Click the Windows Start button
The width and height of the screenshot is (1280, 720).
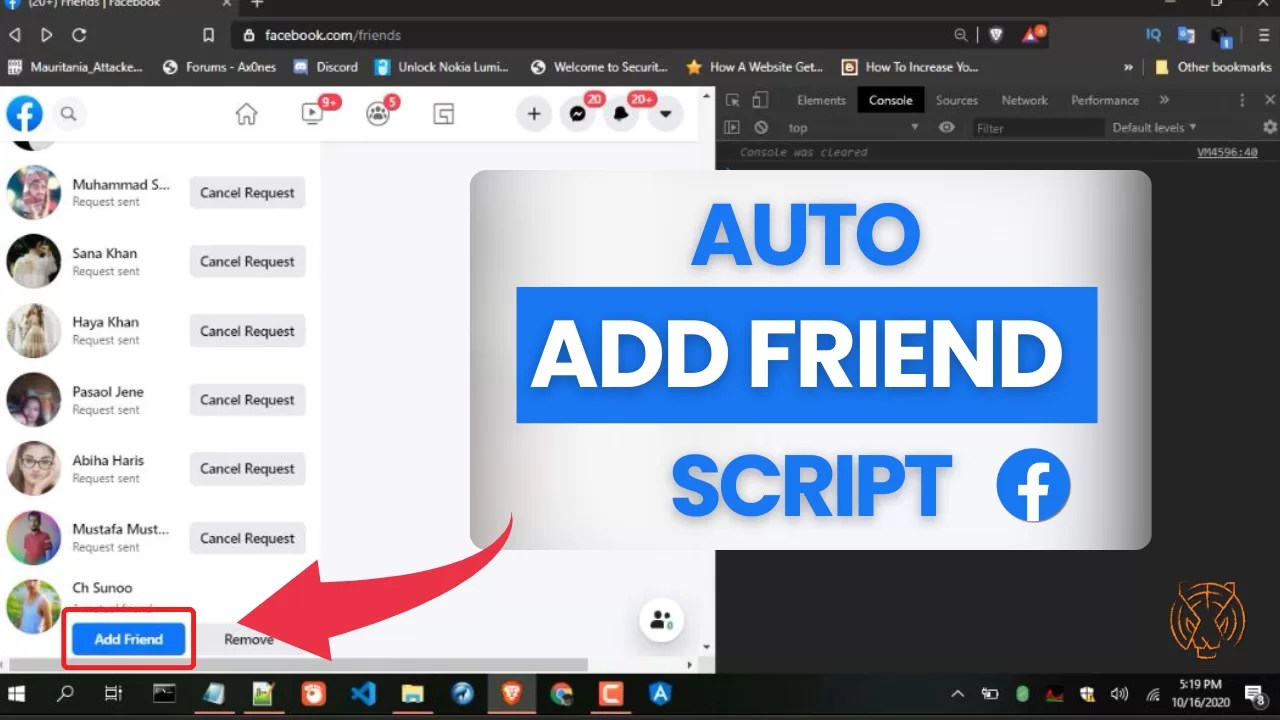pyautogui.click(x=16, y=693)
